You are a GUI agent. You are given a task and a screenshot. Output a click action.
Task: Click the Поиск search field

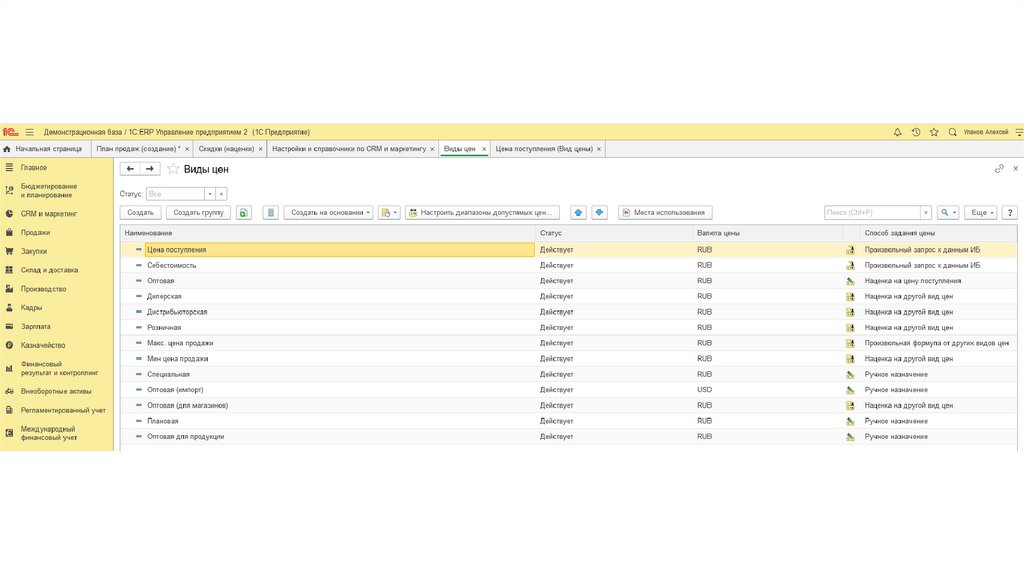coord(871,213)
